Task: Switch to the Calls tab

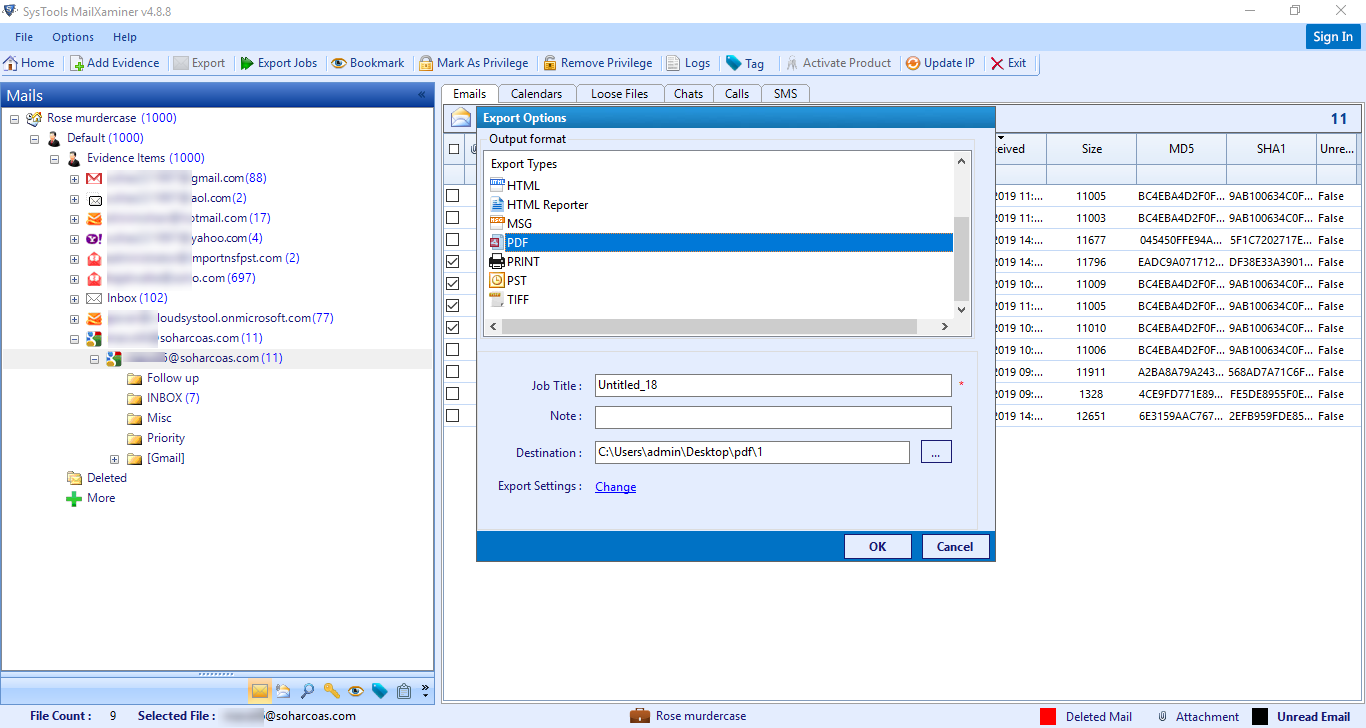Action: tap(737, 93)
